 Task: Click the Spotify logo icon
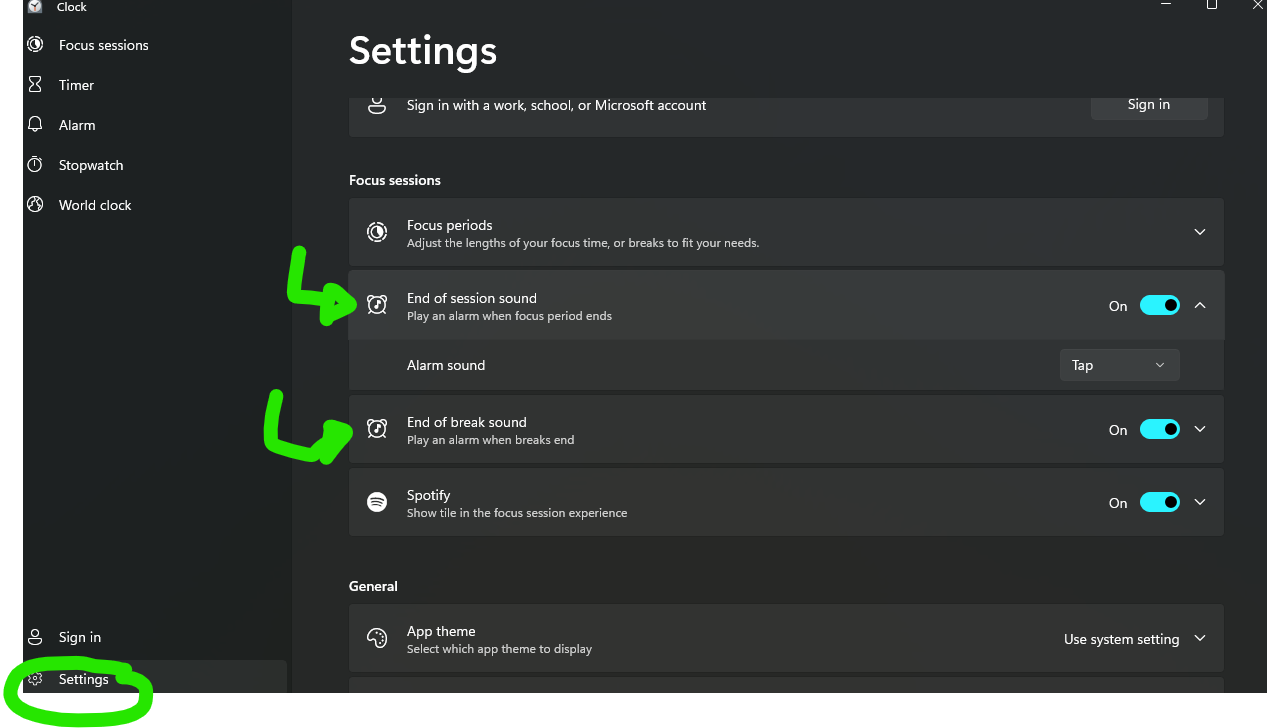click(x=377, y=502)
